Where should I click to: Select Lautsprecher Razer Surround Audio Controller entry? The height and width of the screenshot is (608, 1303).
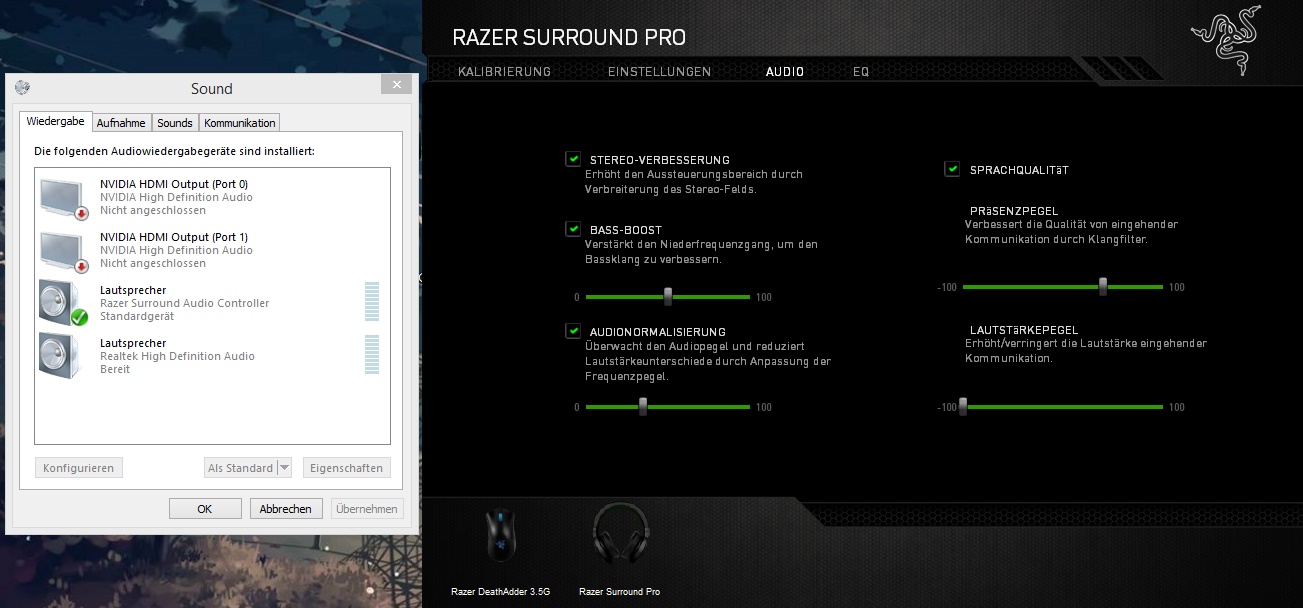coord(212,303)
